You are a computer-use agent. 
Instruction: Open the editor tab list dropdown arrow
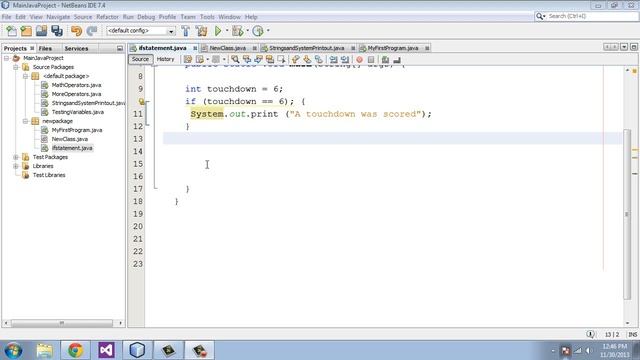[624, 47]
